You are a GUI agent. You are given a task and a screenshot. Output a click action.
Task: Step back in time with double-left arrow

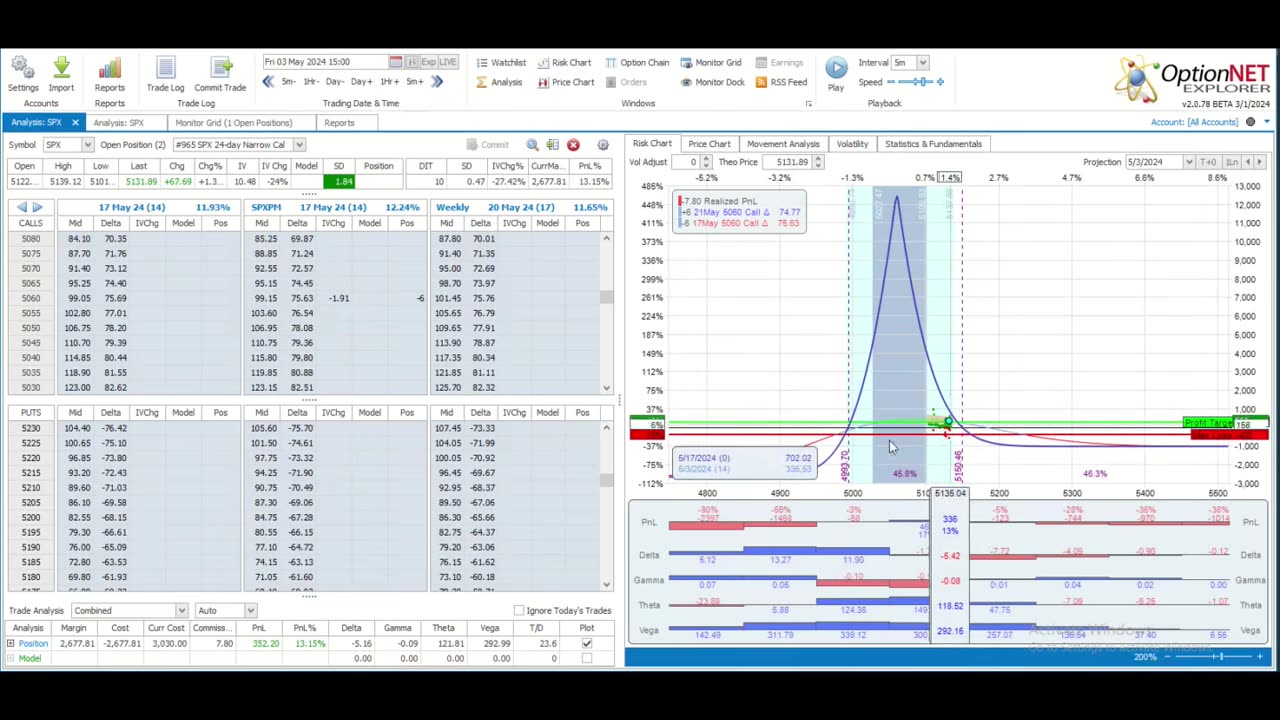click(268, 82)
